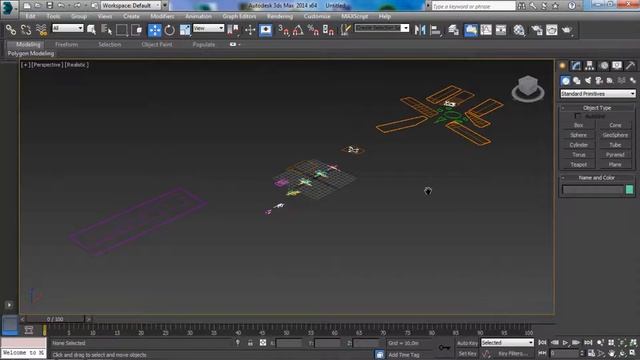640x360 pixels.
Task: Click Edit Named Selection Sets icon
Action: click(x=346, y=30)
